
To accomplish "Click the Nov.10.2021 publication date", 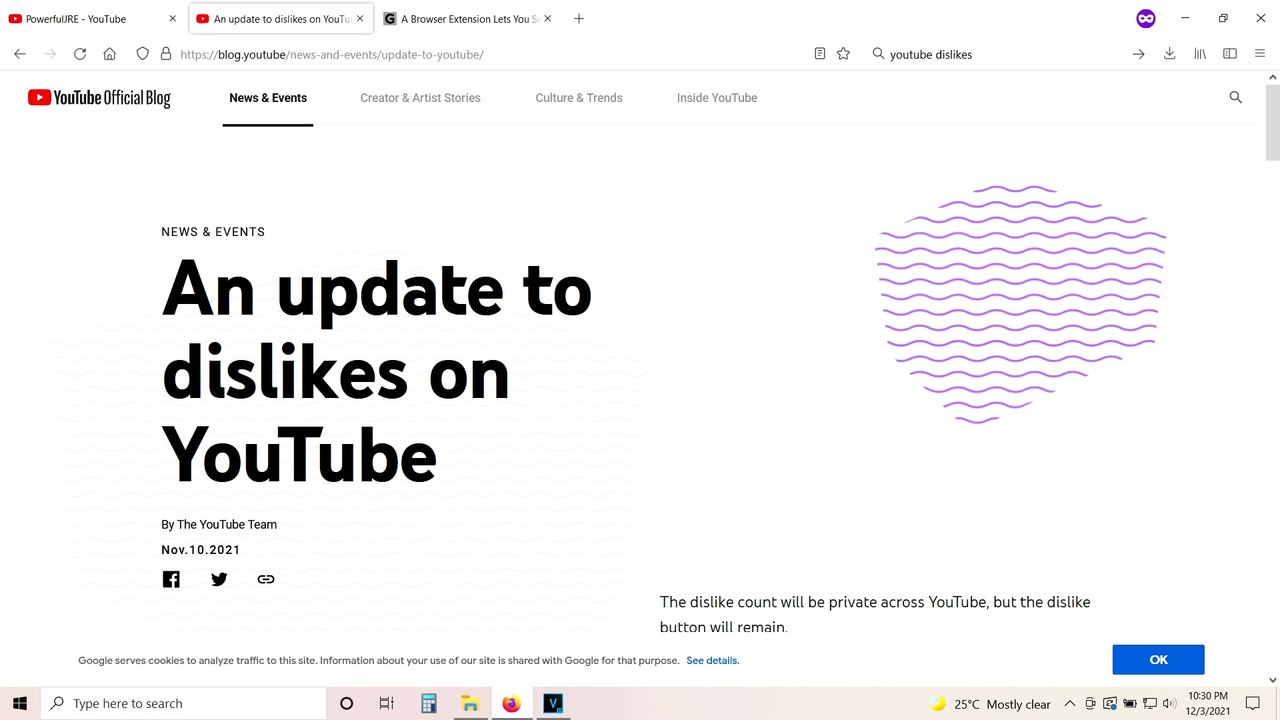I will click(201, 550).
